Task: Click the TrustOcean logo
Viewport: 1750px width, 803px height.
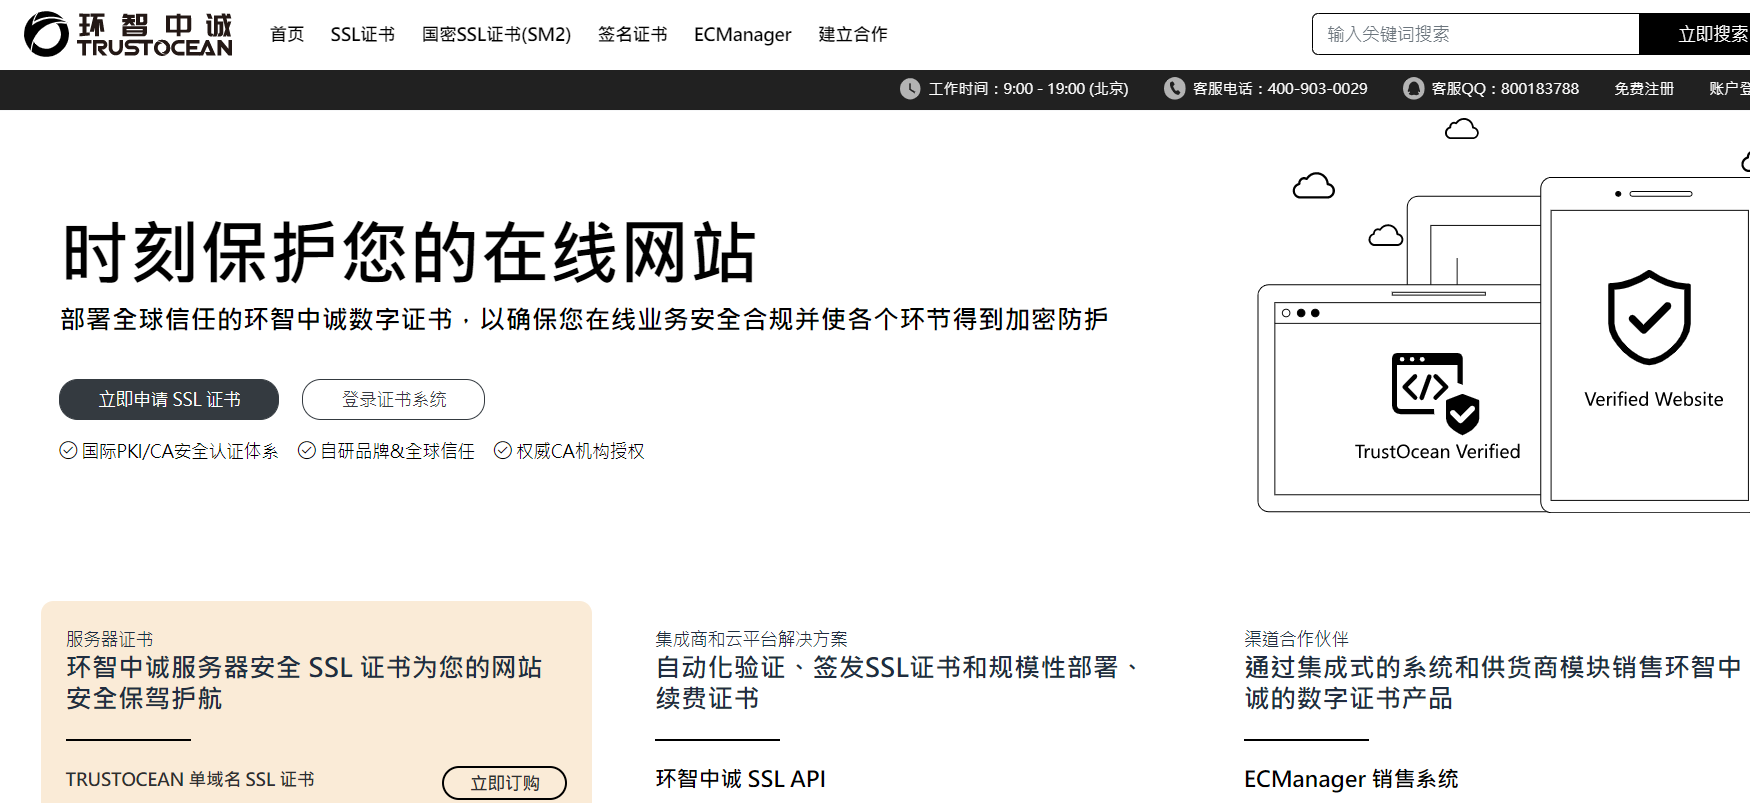Action: 128,34
